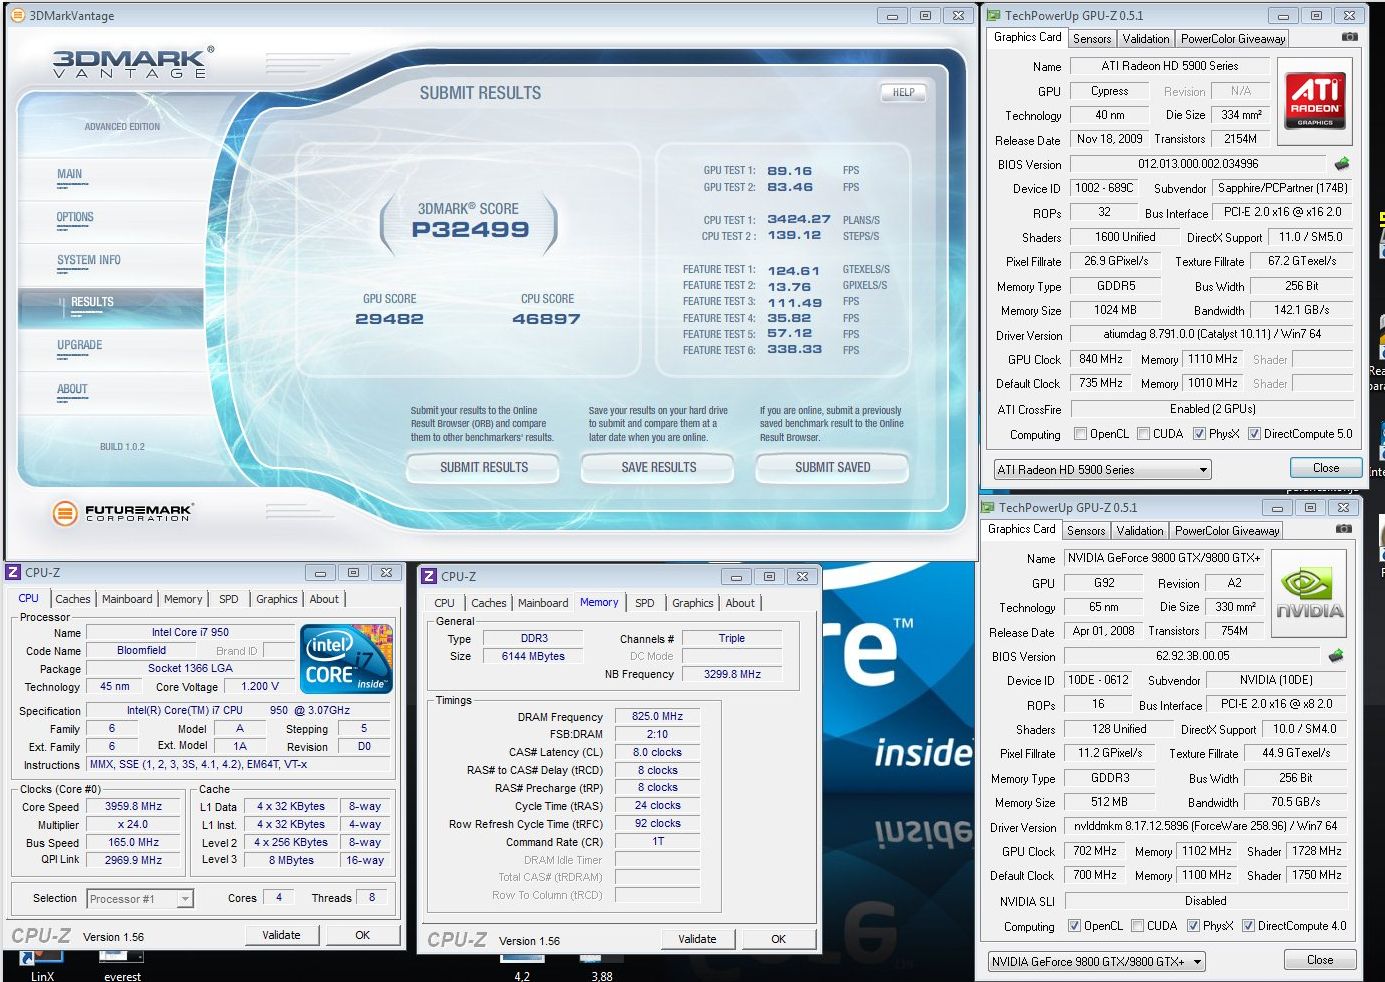Click the 3DMarkVantage title bar icon
The height and width of the screenshot is (982, 1385).
[17, 15]
